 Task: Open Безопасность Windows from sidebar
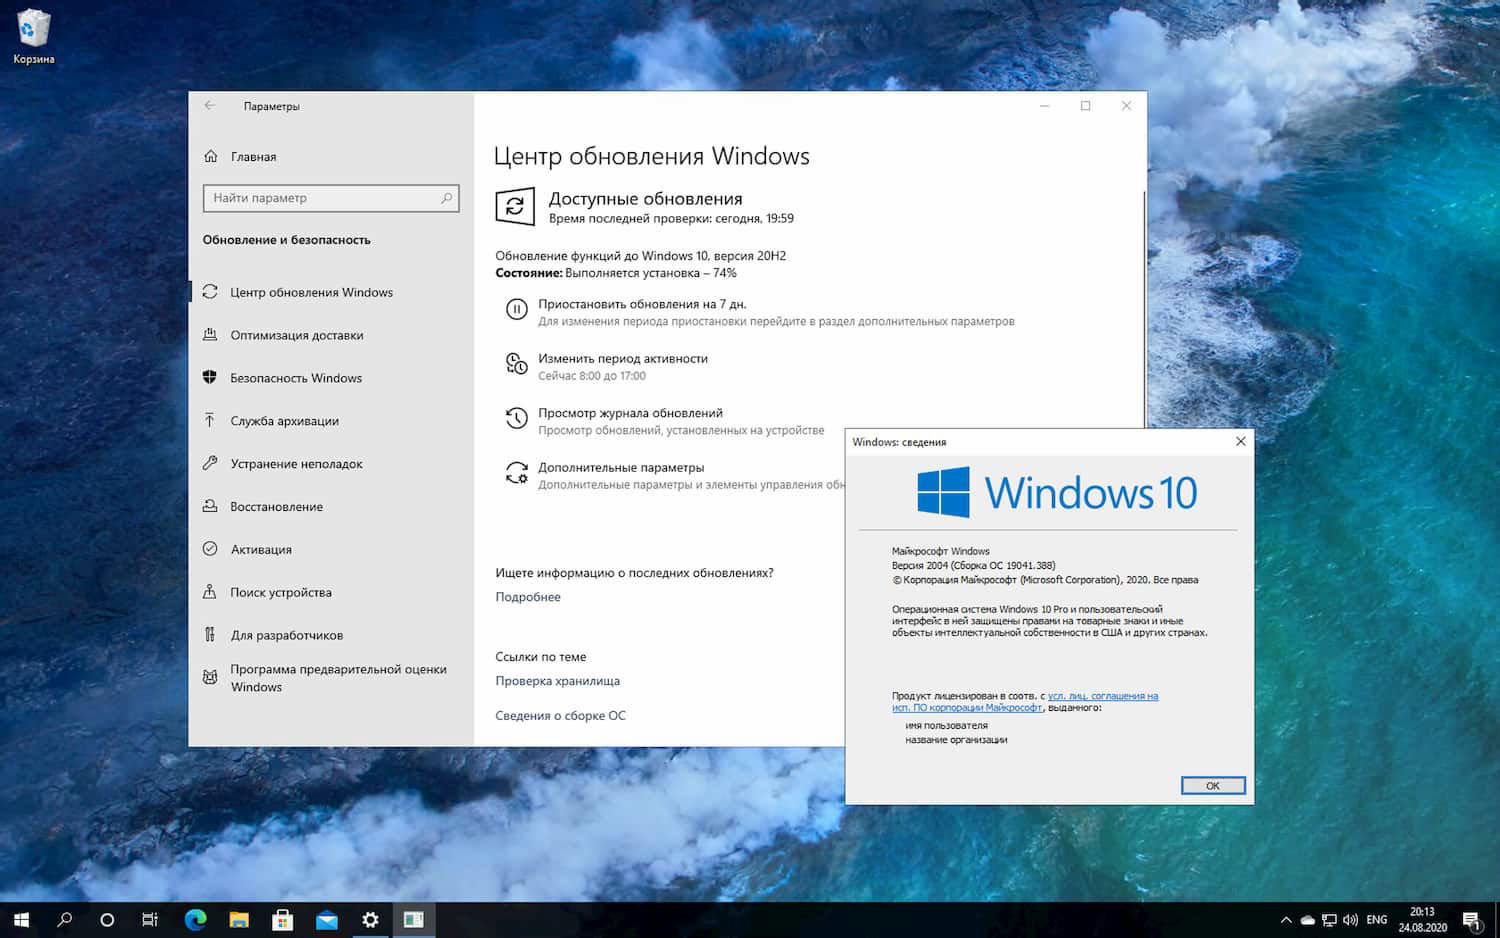[296, 378]
